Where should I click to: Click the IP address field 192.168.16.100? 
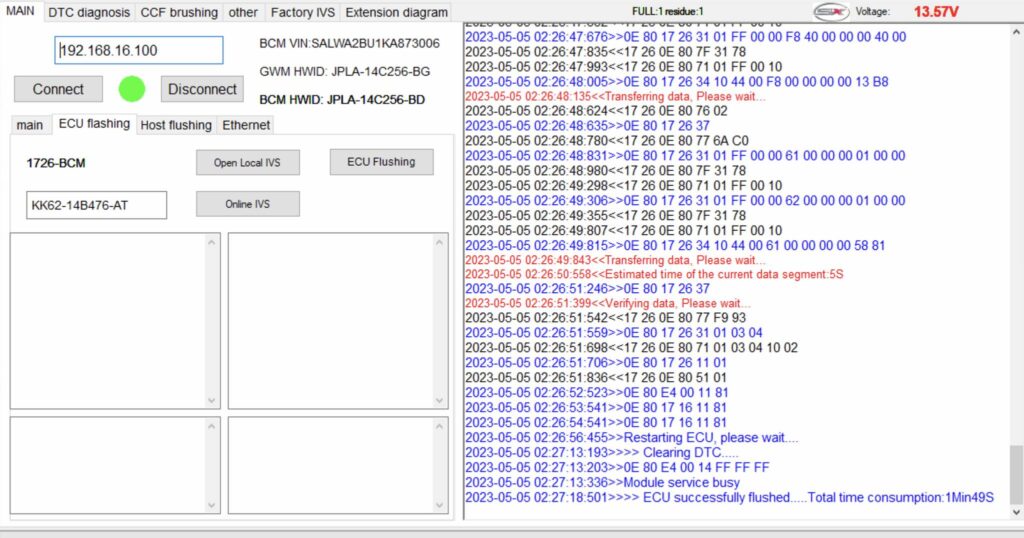coord(138,50)
